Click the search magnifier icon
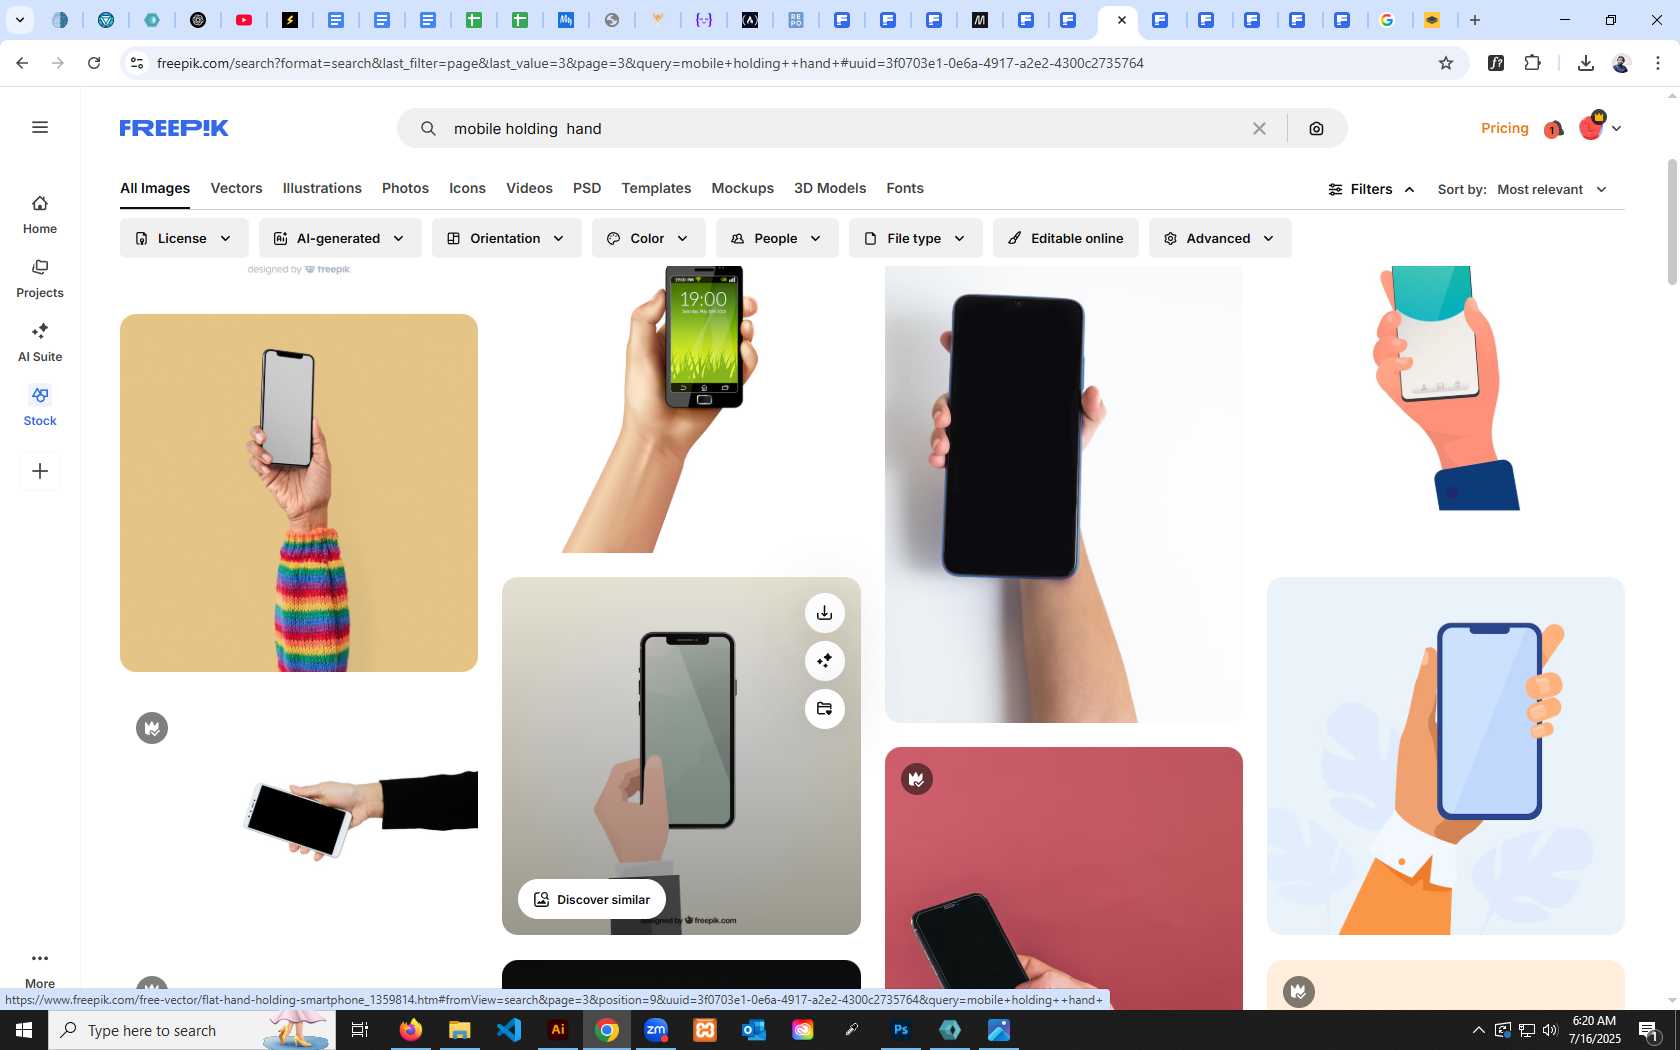This screenshot has width=1680, height=1050. pos(428,128)
